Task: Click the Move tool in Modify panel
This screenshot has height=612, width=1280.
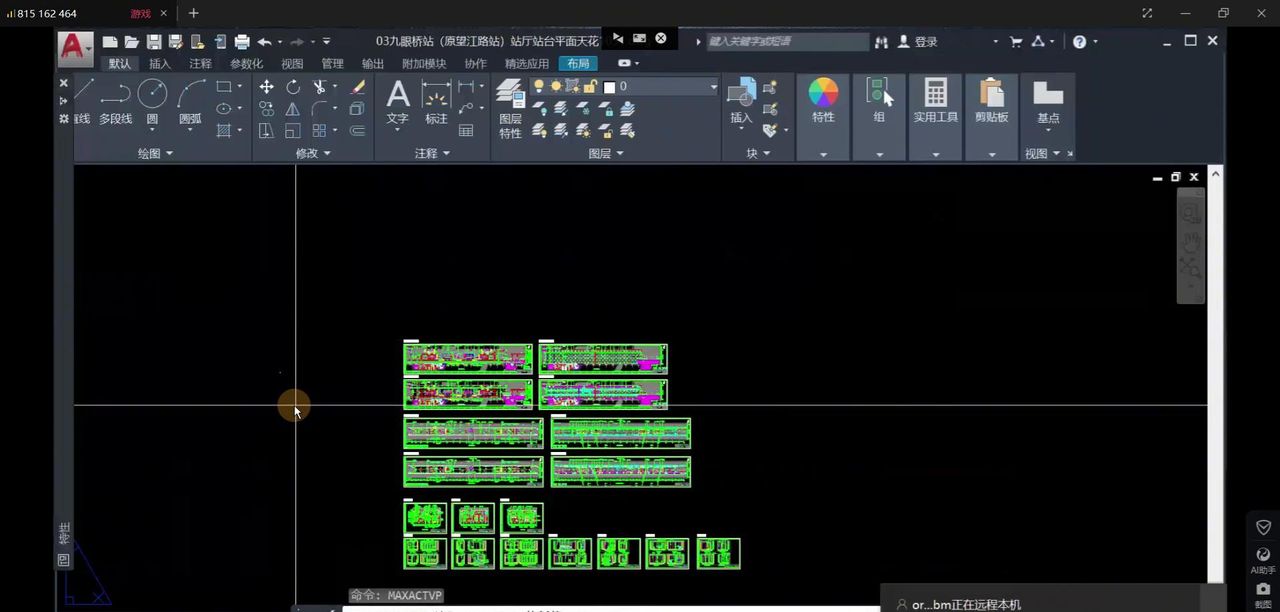Action: pos(266,87)
